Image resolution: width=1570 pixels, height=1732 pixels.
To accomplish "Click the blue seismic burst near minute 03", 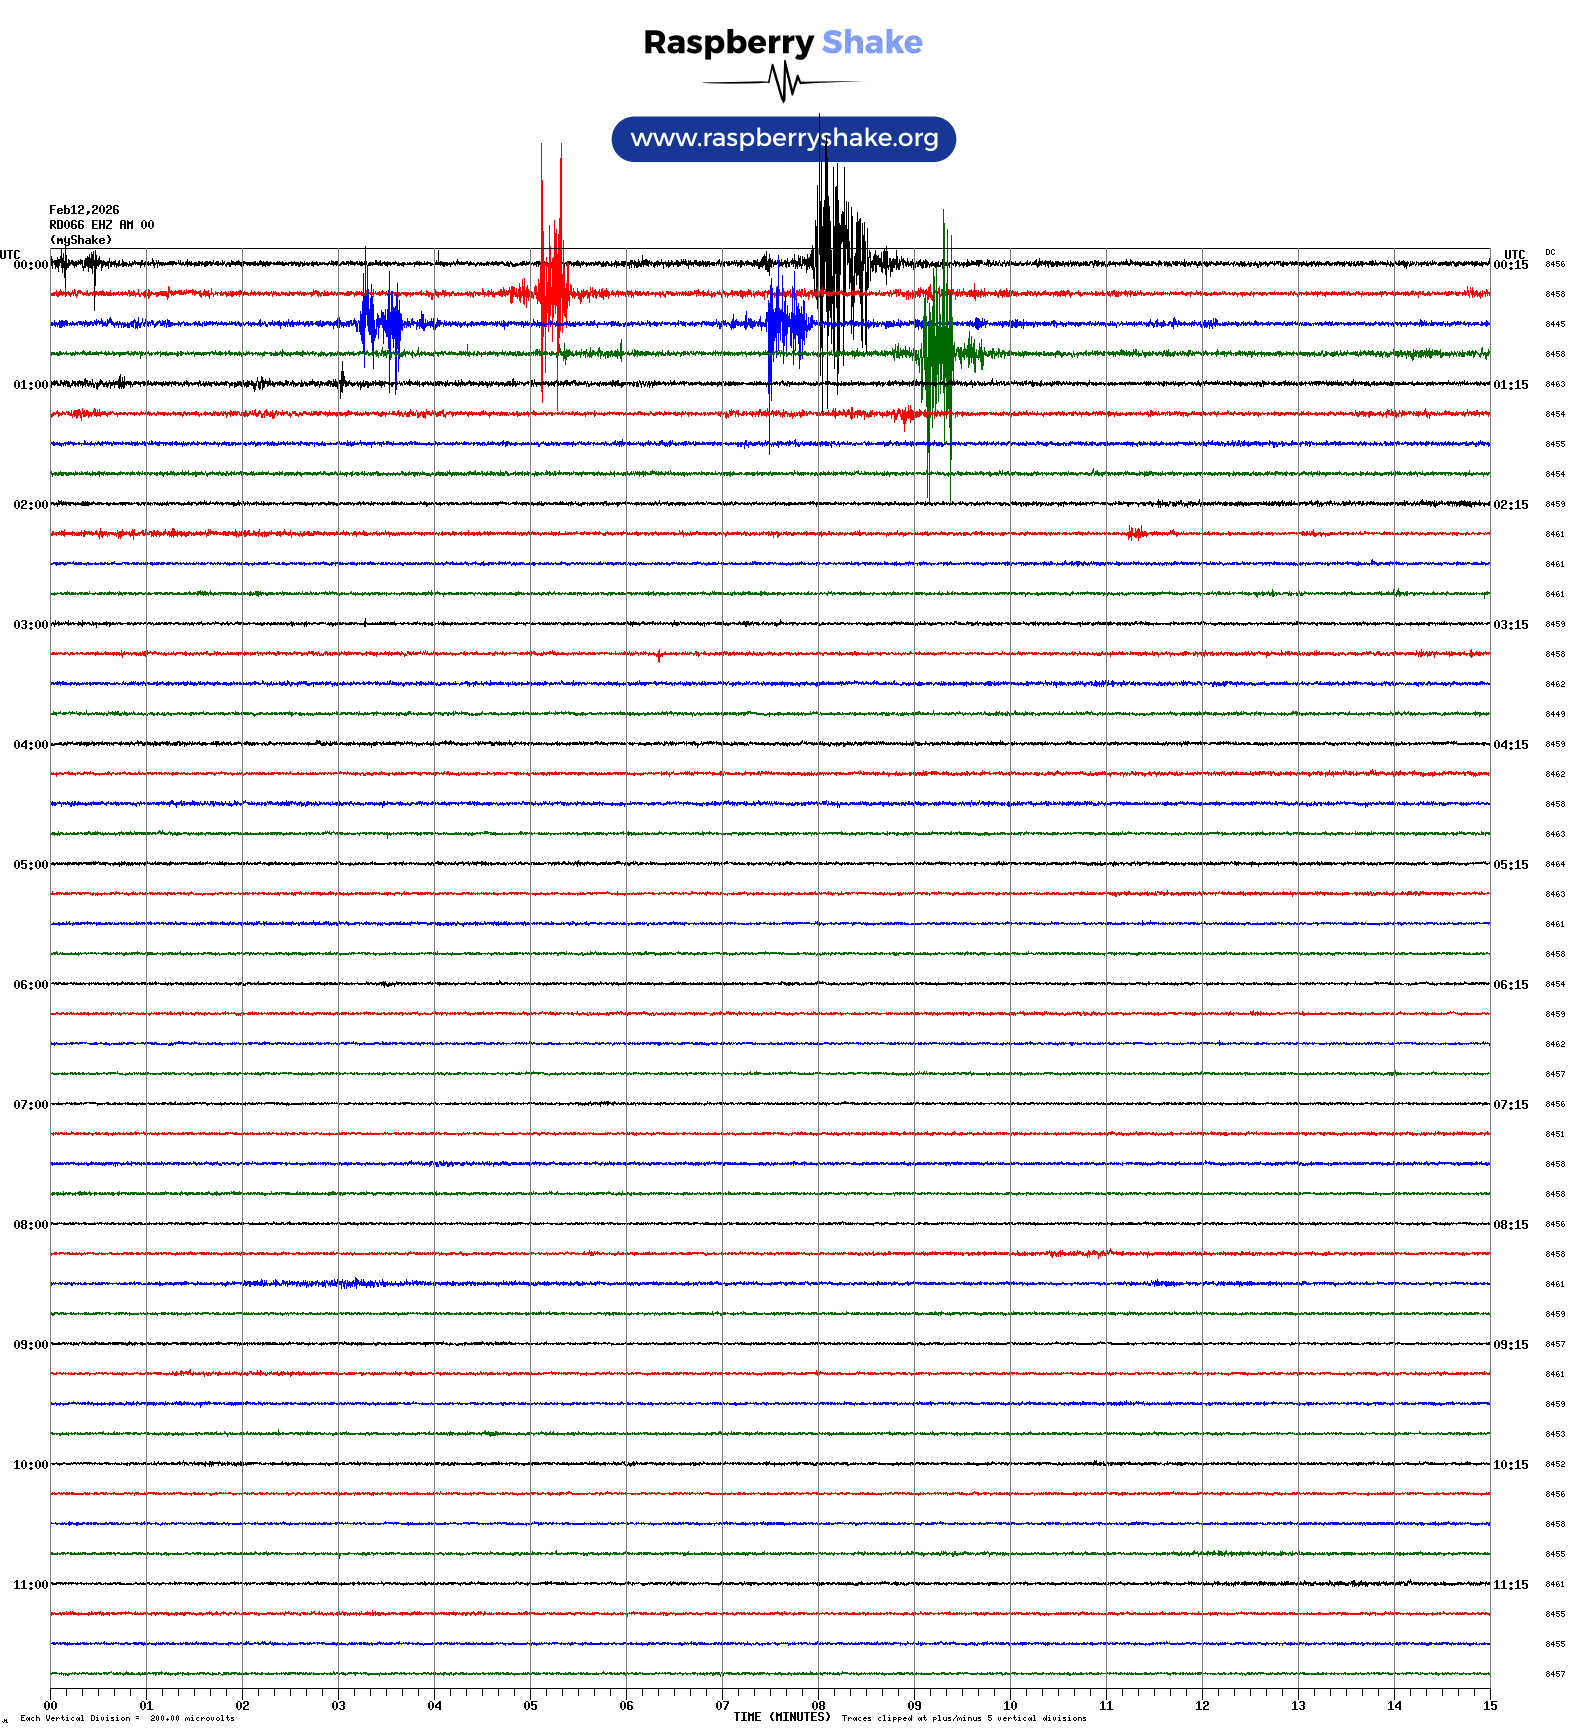I will [x=380, y=322].
